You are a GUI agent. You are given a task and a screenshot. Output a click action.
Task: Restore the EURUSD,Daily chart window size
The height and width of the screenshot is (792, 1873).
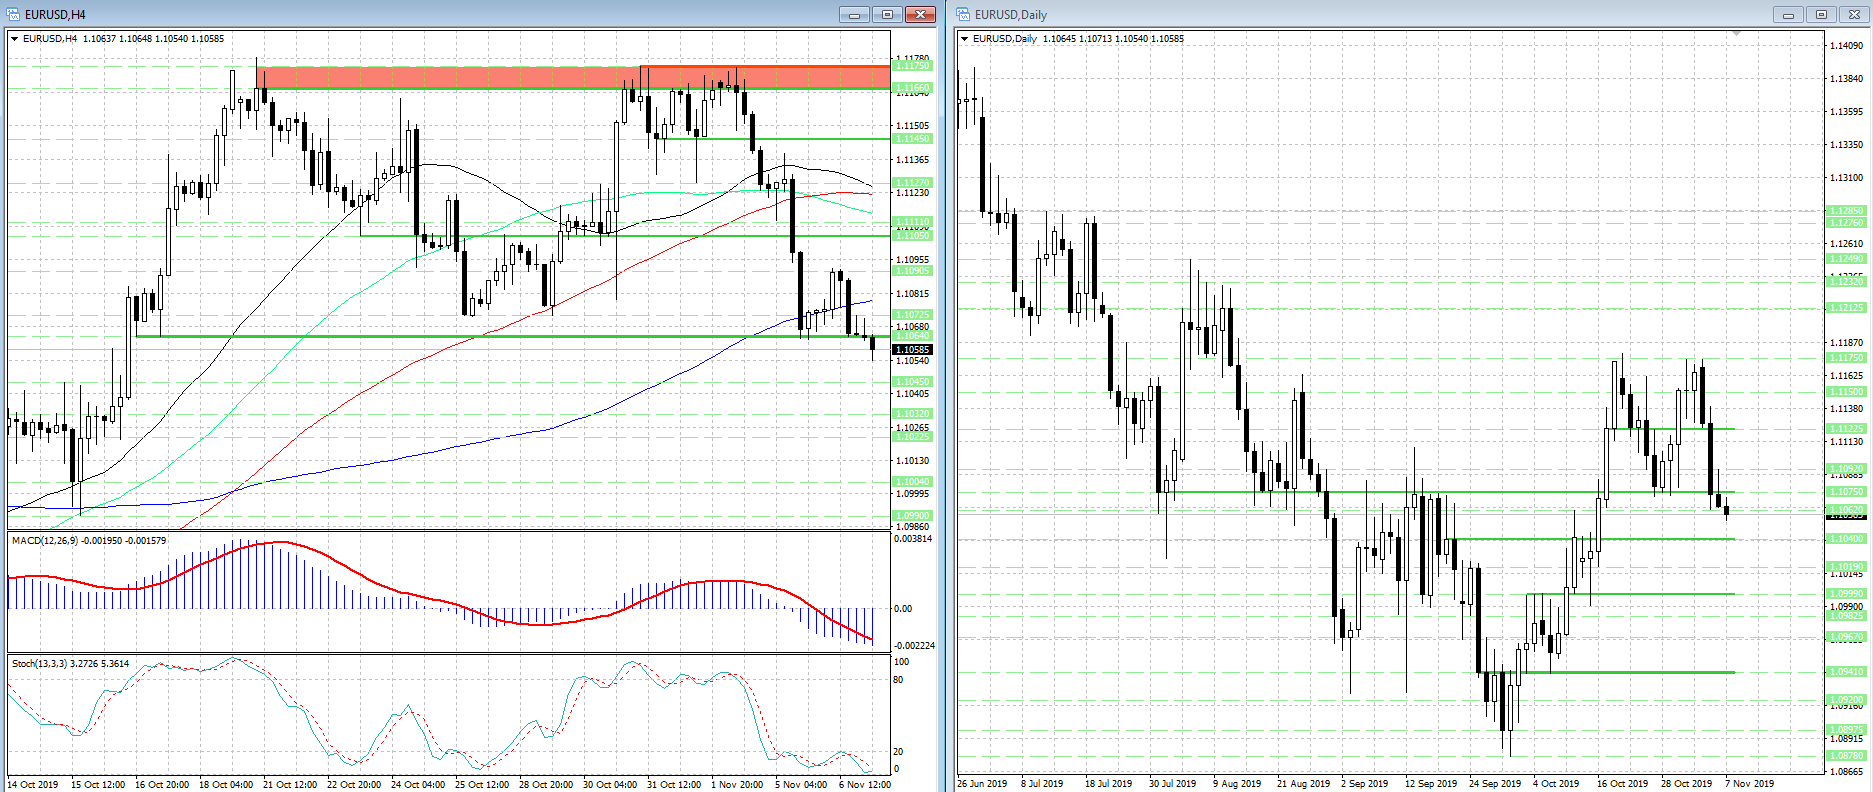(x=1821, y=14)
